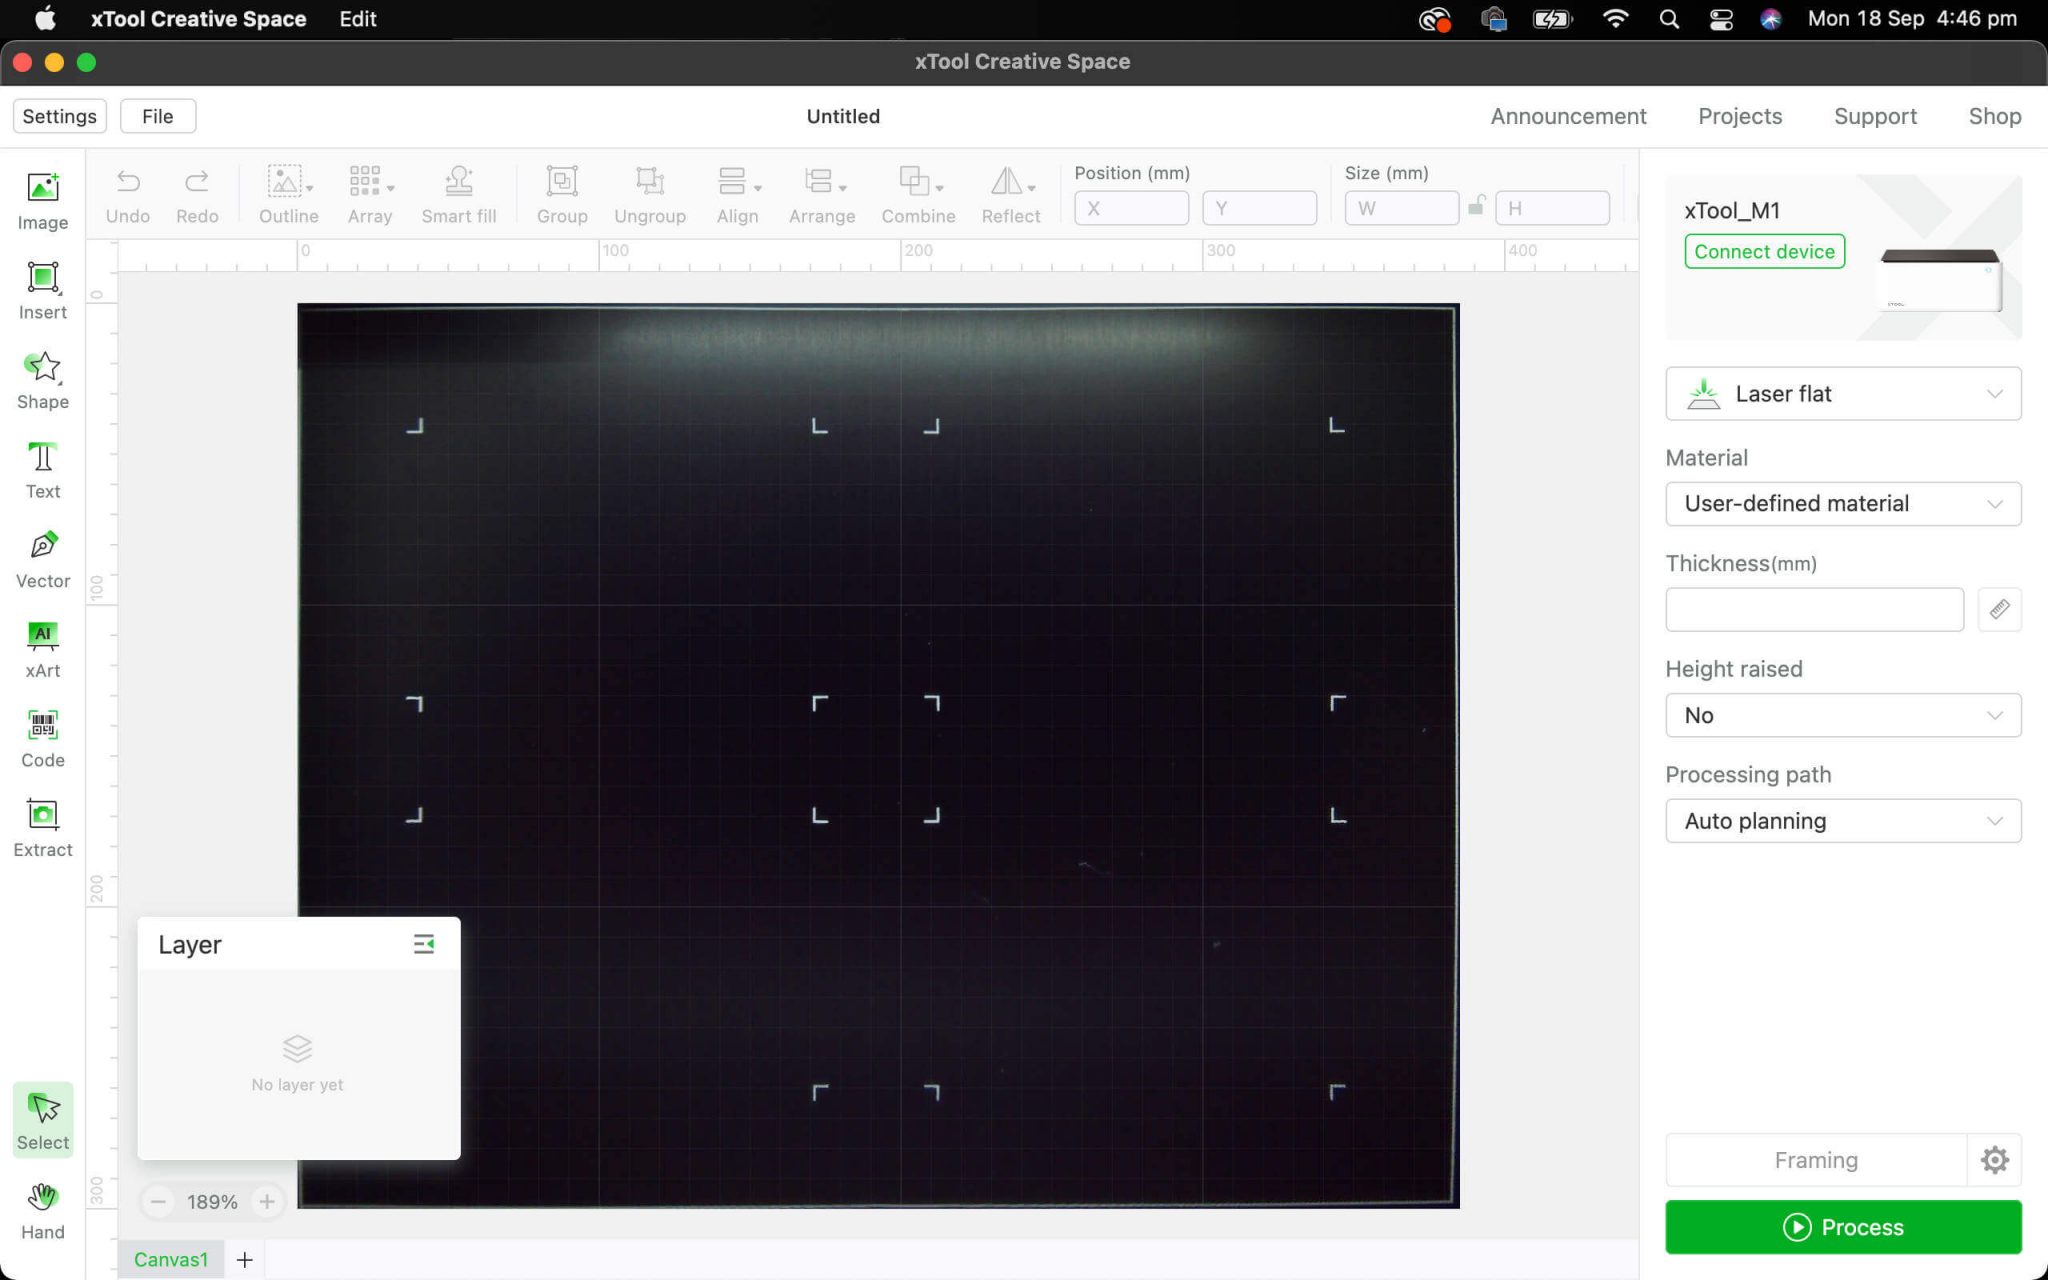This screenshot has height=1280, width=2048.
Task: Choose the Vector pen tool
Action: (x=42, y=559)
